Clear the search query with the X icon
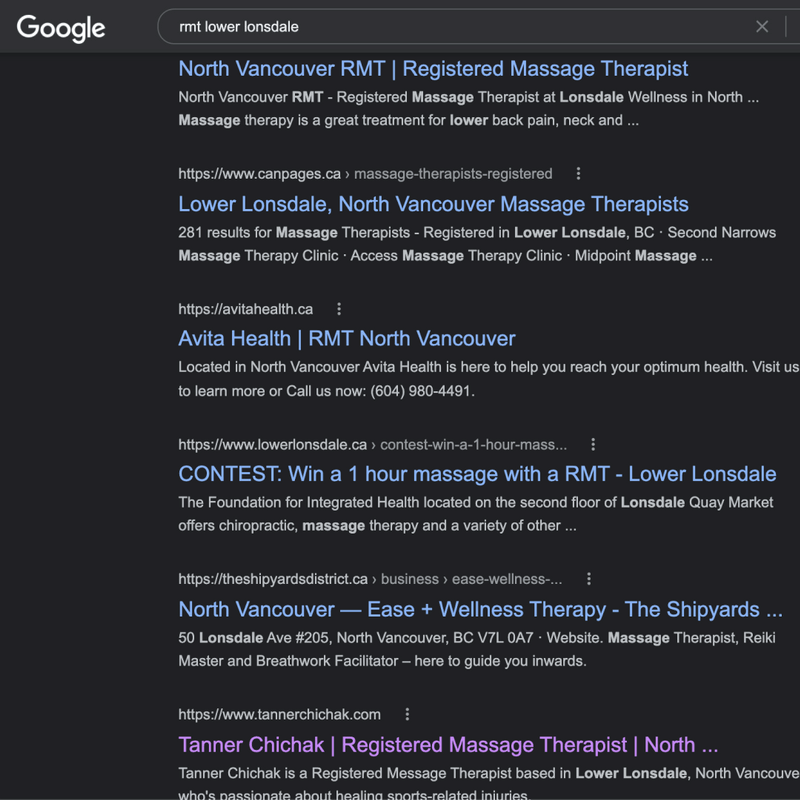Screen dimensions: 800x800 tap(762, 27)
